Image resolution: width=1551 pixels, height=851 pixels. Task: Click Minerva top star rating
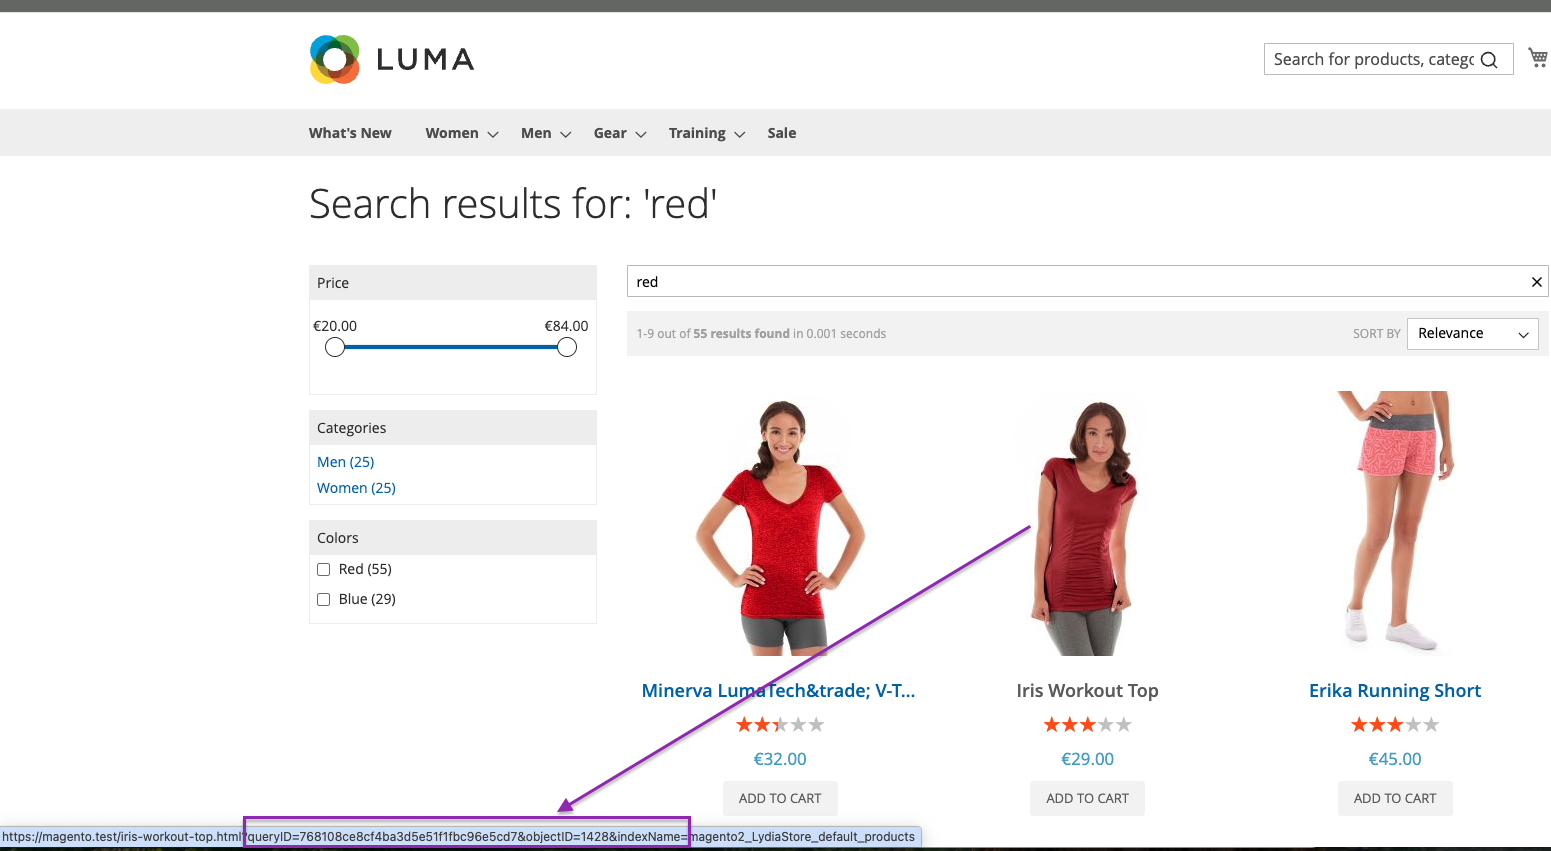coord(780,725)
